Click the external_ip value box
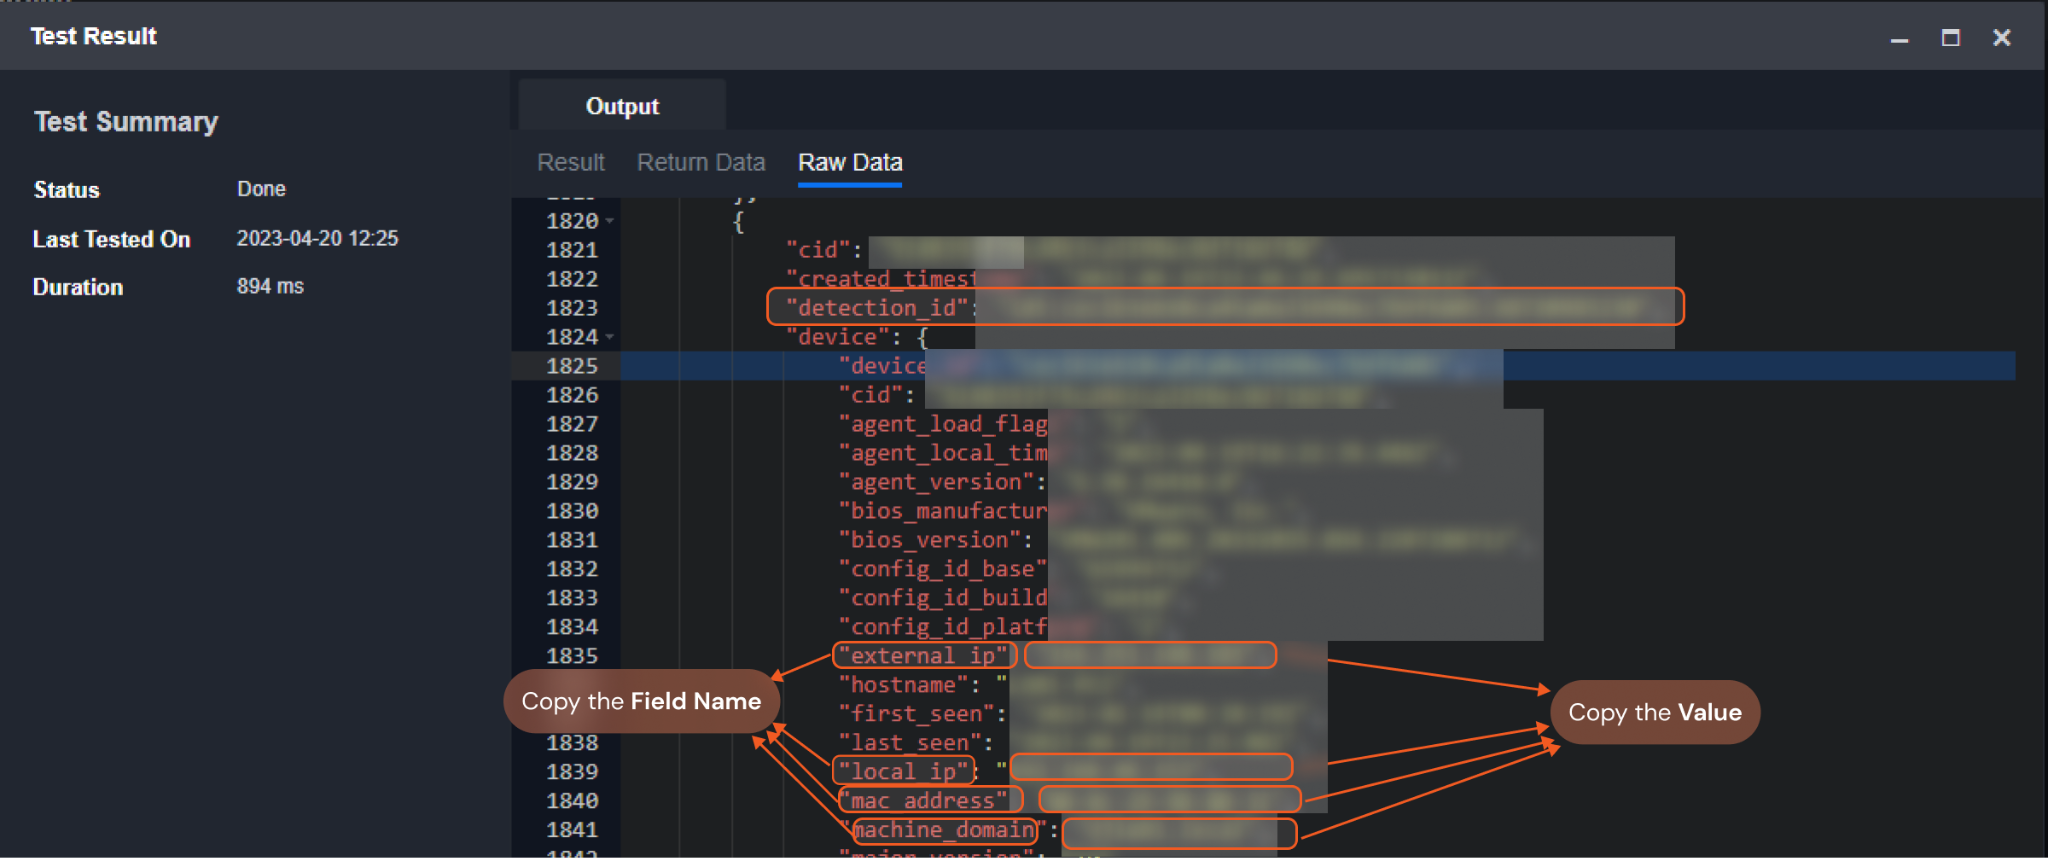 point(1150,656)
